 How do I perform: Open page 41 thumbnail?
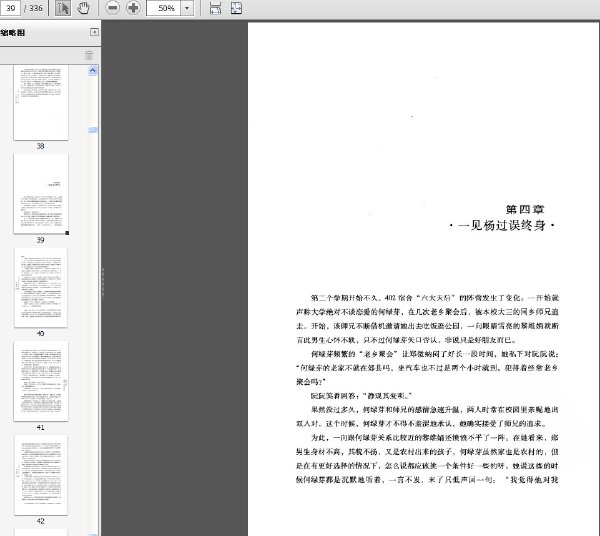pyautogui.click(x=41, y=381)
